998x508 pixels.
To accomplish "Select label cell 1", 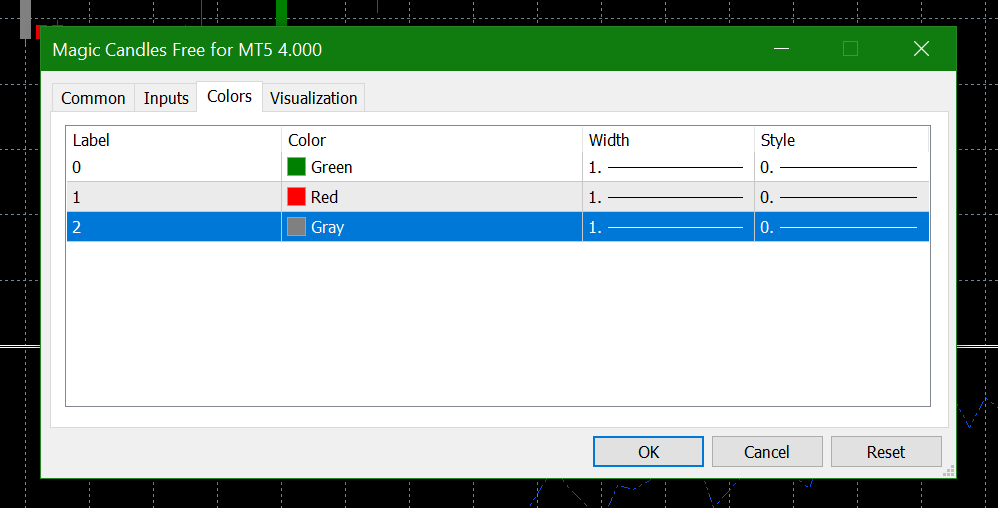I will coord(174,197).
